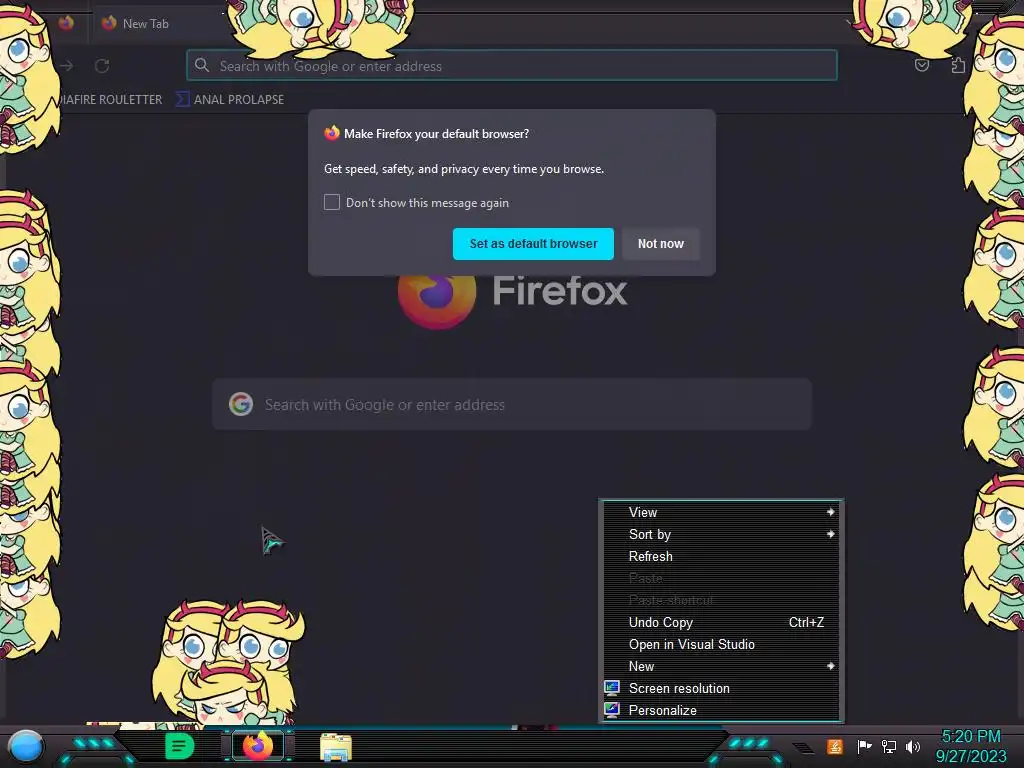Click the View submenu arrow
The width and height of the screenshot is (1024, 768).
(831, 512)
